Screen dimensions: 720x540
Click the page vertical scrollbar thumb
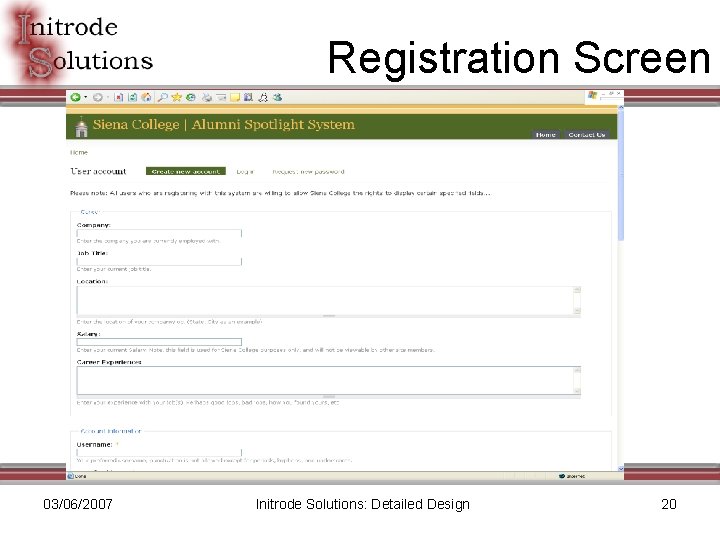pyautogui.click(x=621, y=175)
